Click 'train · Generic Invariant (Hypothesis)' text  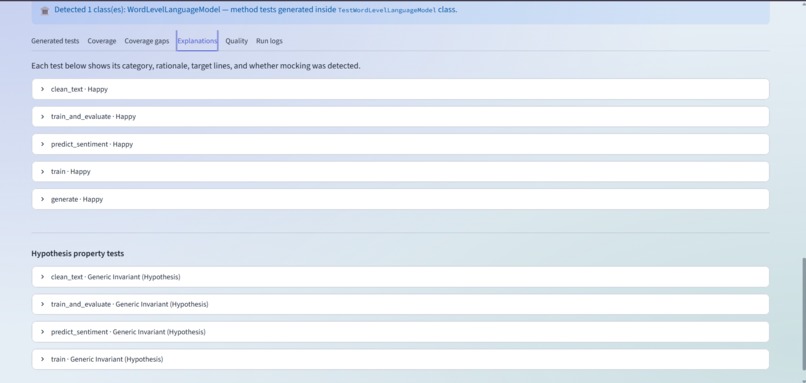click(x=106, y=359)
